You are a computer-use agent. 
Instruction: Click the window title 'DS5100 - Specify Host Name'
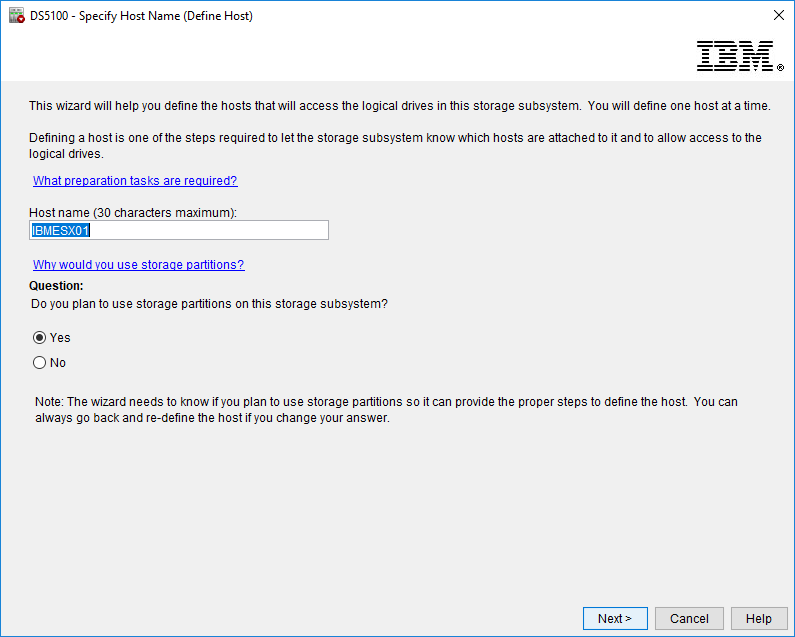[141, 16]
